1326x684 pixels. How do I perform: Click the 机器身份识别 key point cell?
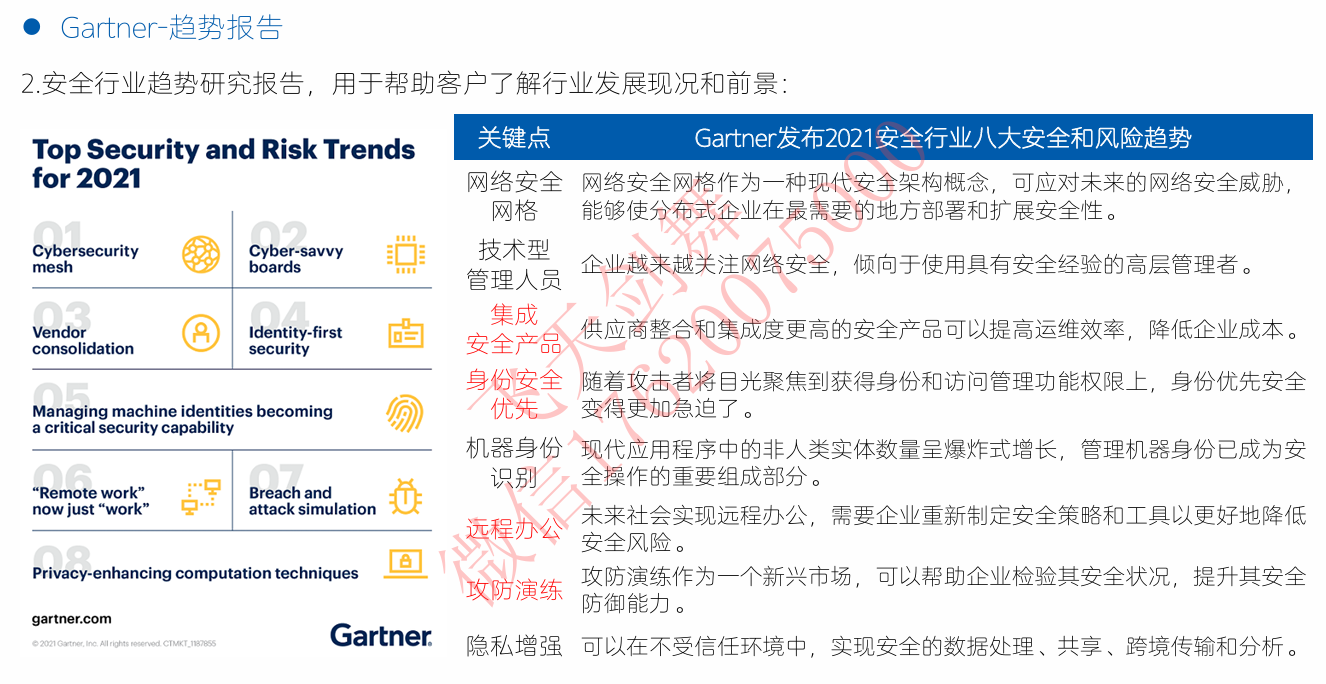click(x=514, y=463)
